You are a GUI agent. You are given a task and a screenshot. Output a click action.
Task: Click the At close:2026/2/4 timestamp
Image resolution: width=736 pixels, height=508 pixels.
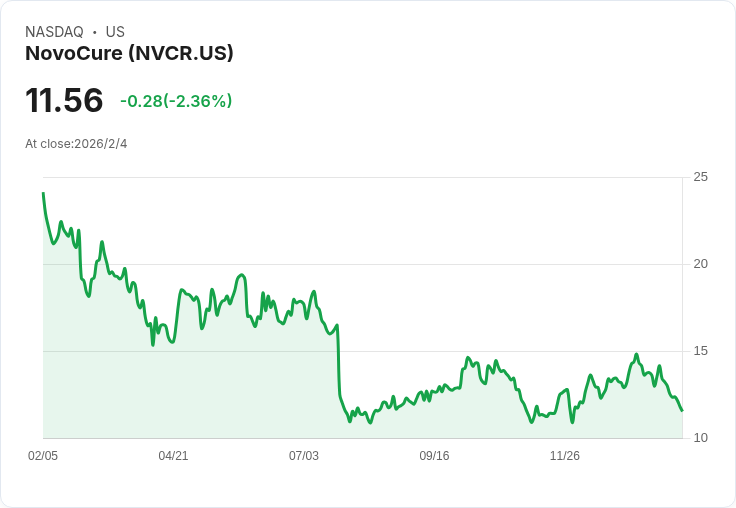pyautogui.click(x=76, y=144)
